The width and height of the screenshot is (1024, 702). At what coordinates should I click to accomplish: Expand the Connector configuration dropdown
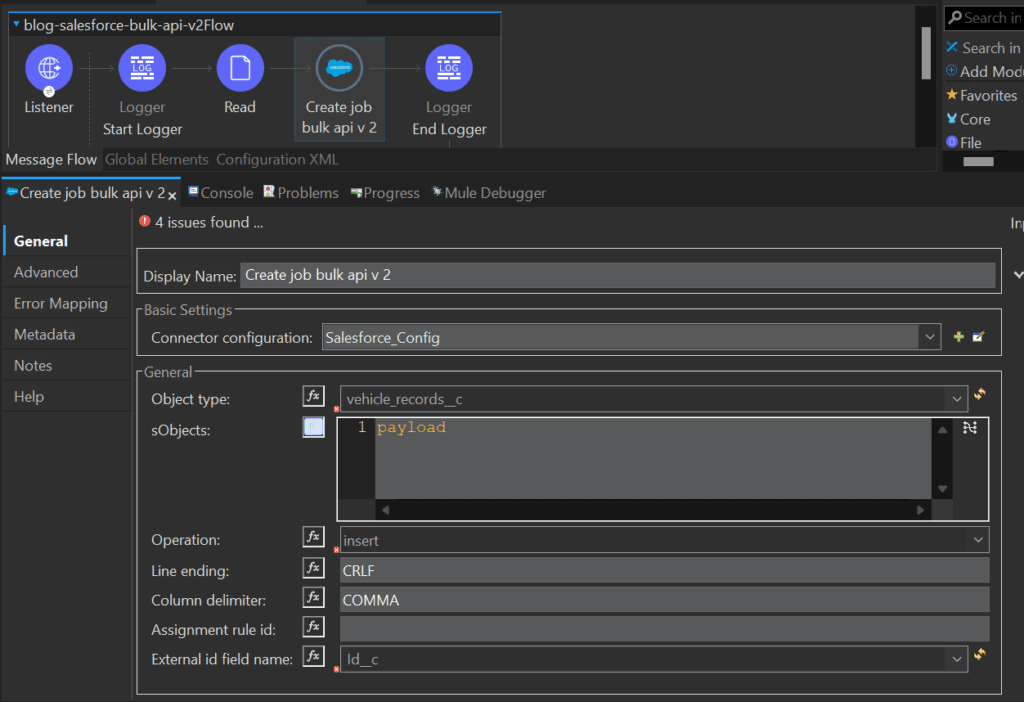(x=930, y=337)
